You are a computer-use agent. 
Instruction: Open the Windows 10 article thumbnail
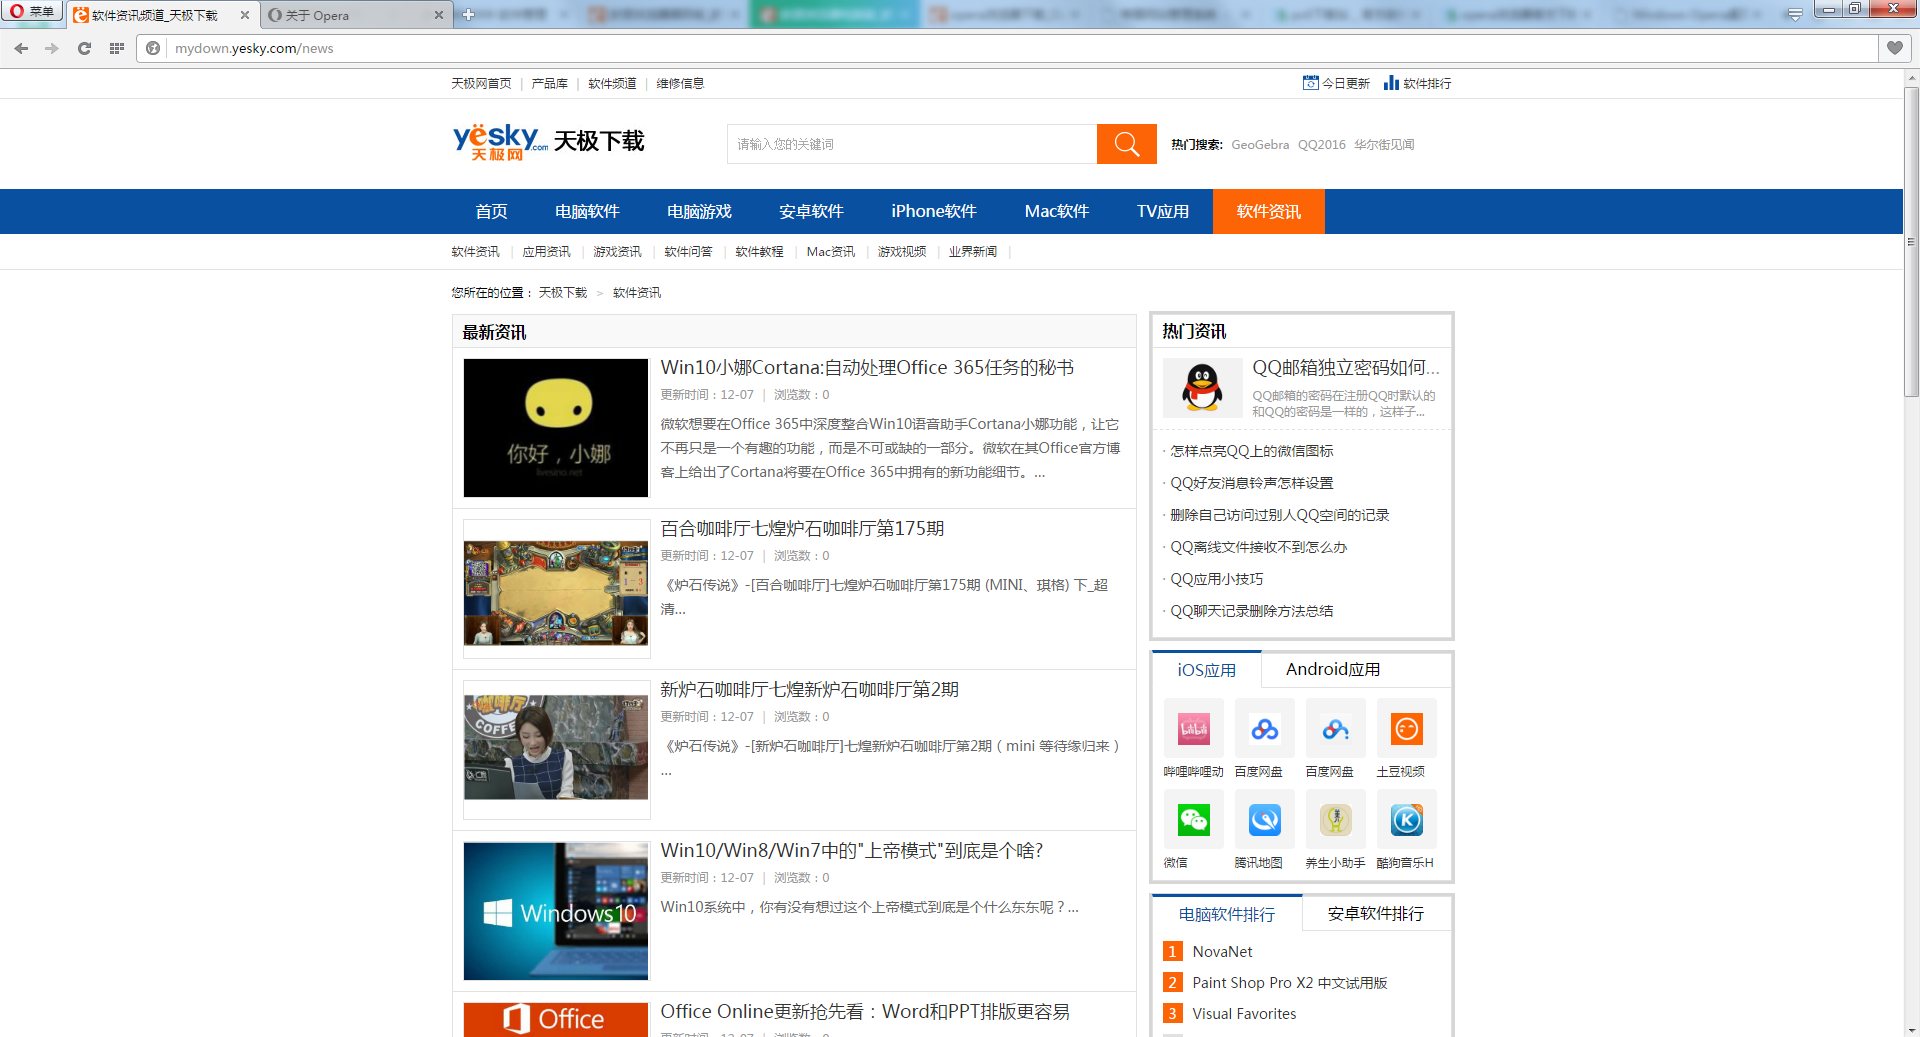click(556, 911)
